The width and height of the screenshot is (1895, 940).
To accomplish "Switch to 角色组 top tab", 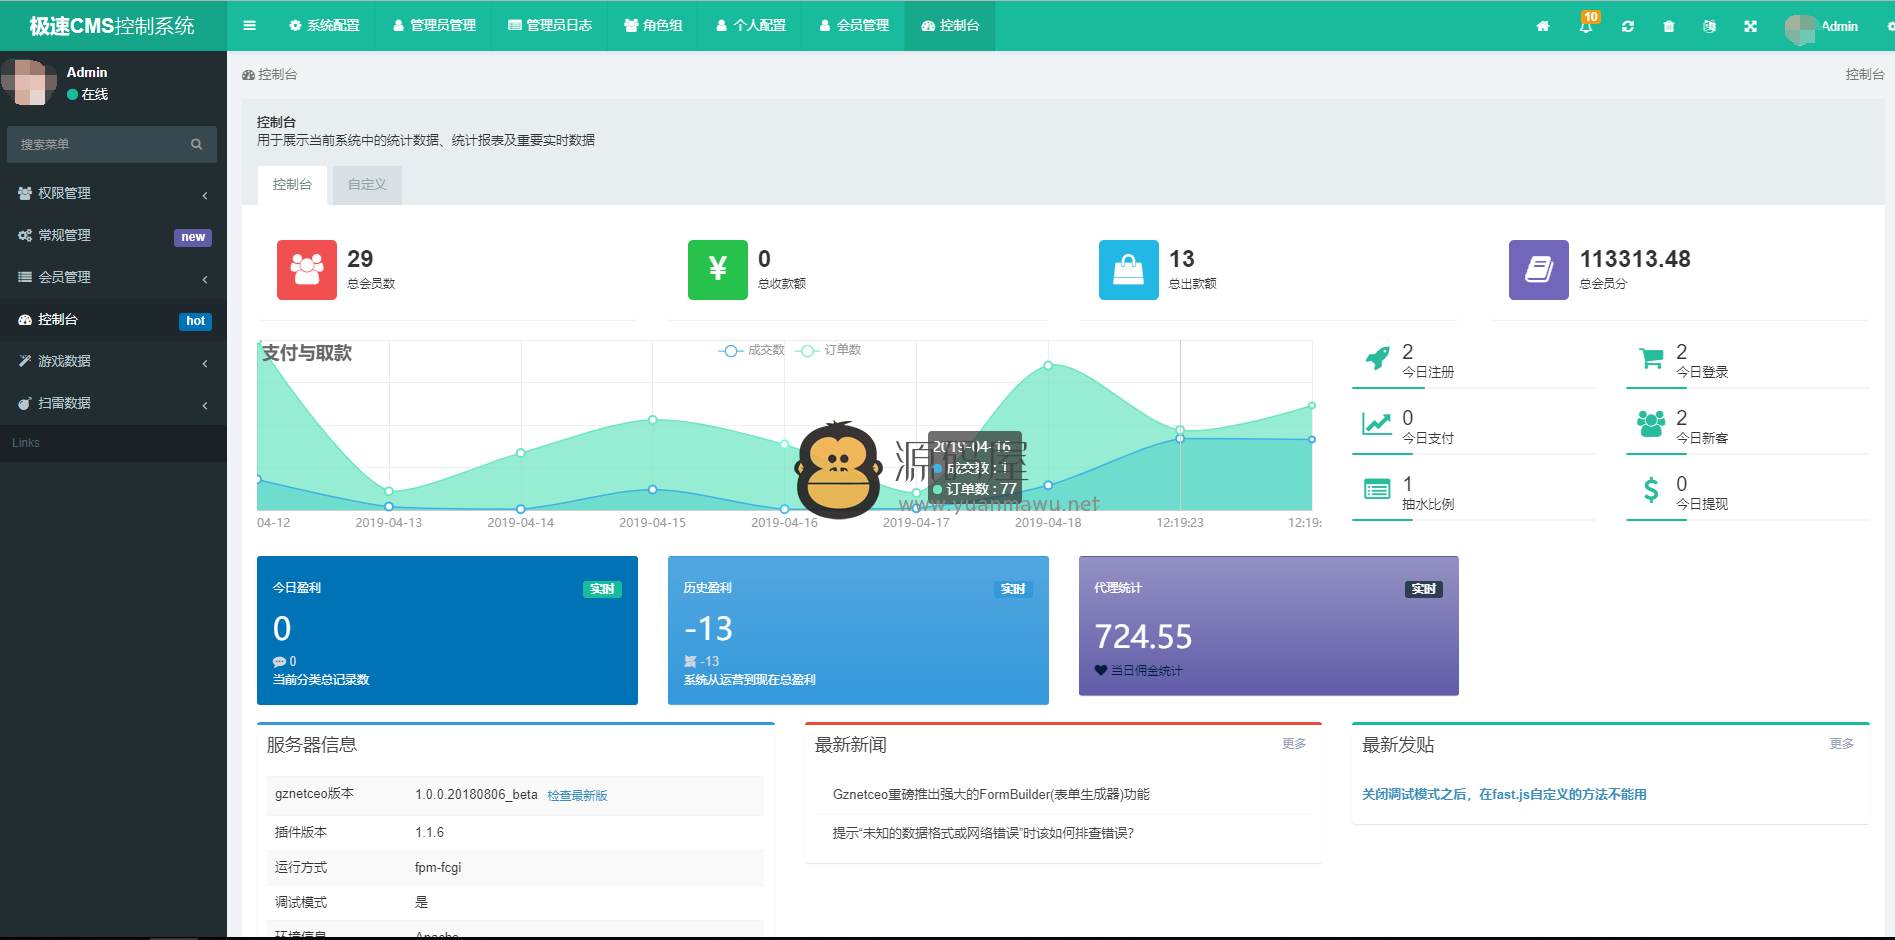I will (653, 26).
